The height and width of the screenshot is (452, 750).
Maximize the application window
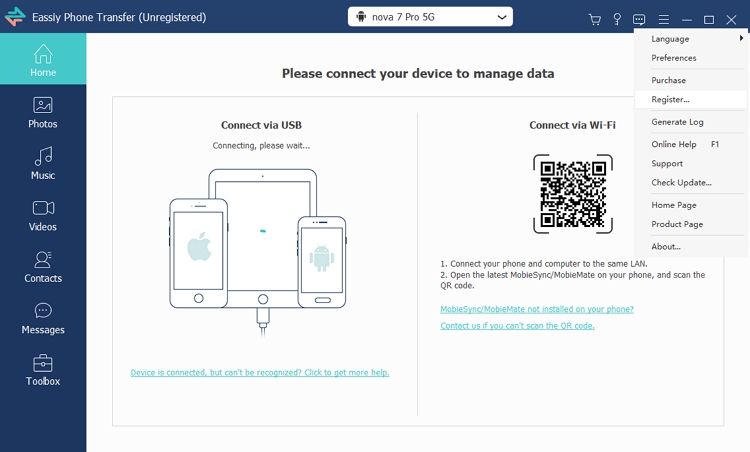(x=709, y=20)
